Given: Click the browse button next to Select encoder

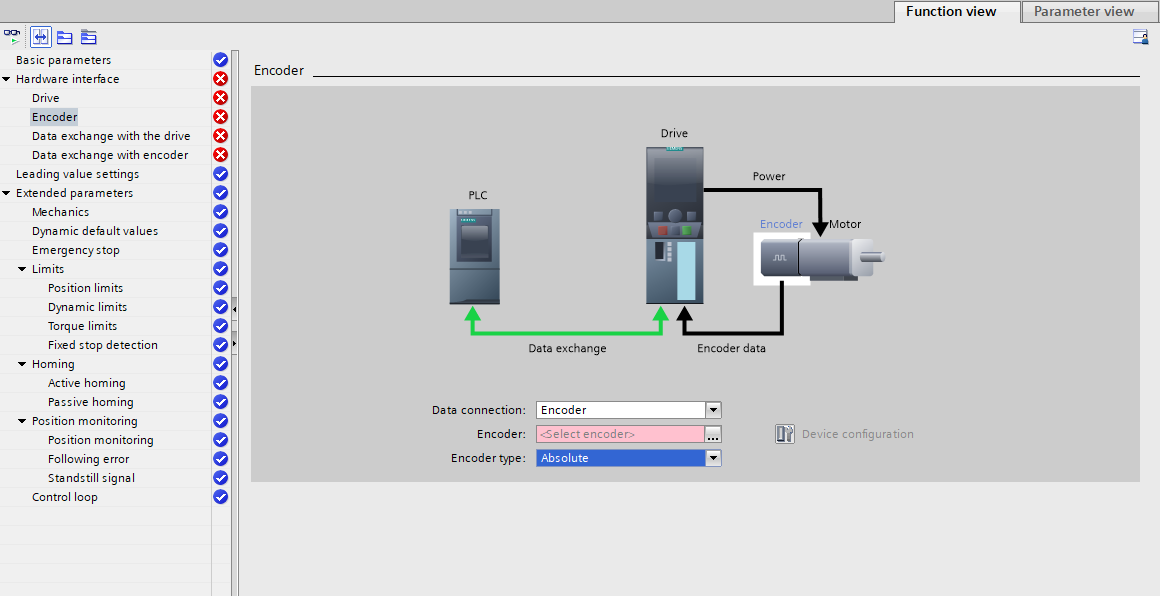Looking at the screenshot, I should point(713,434).
